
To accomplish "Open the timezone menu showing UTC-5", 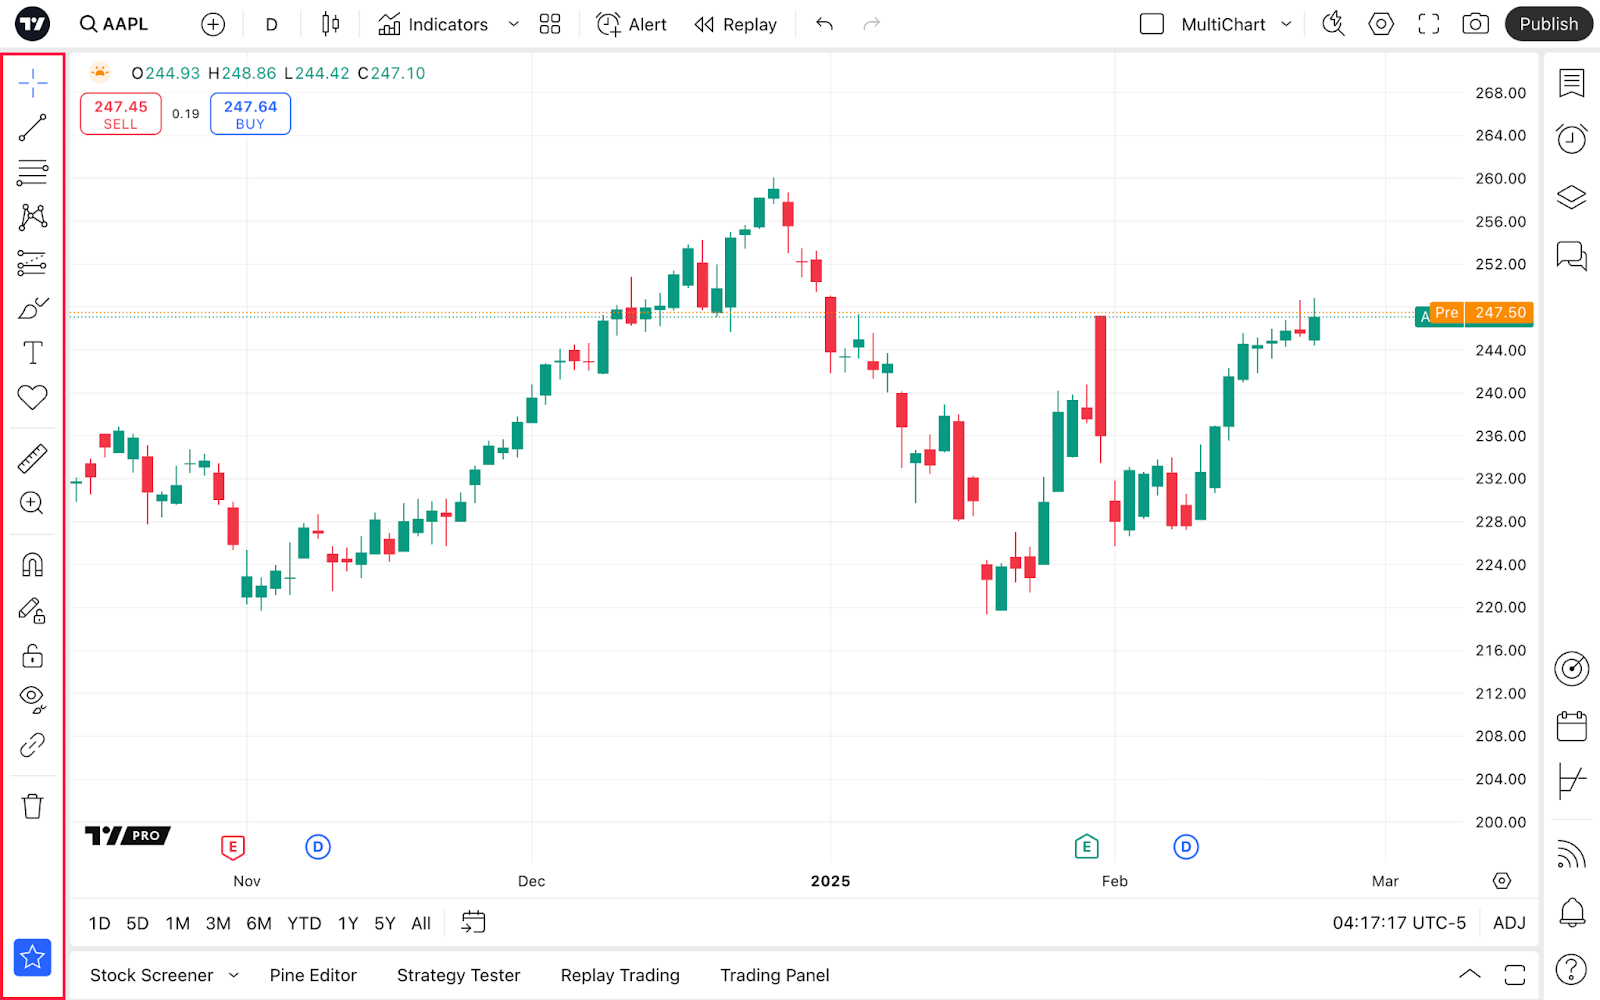I will point(1399,923).
